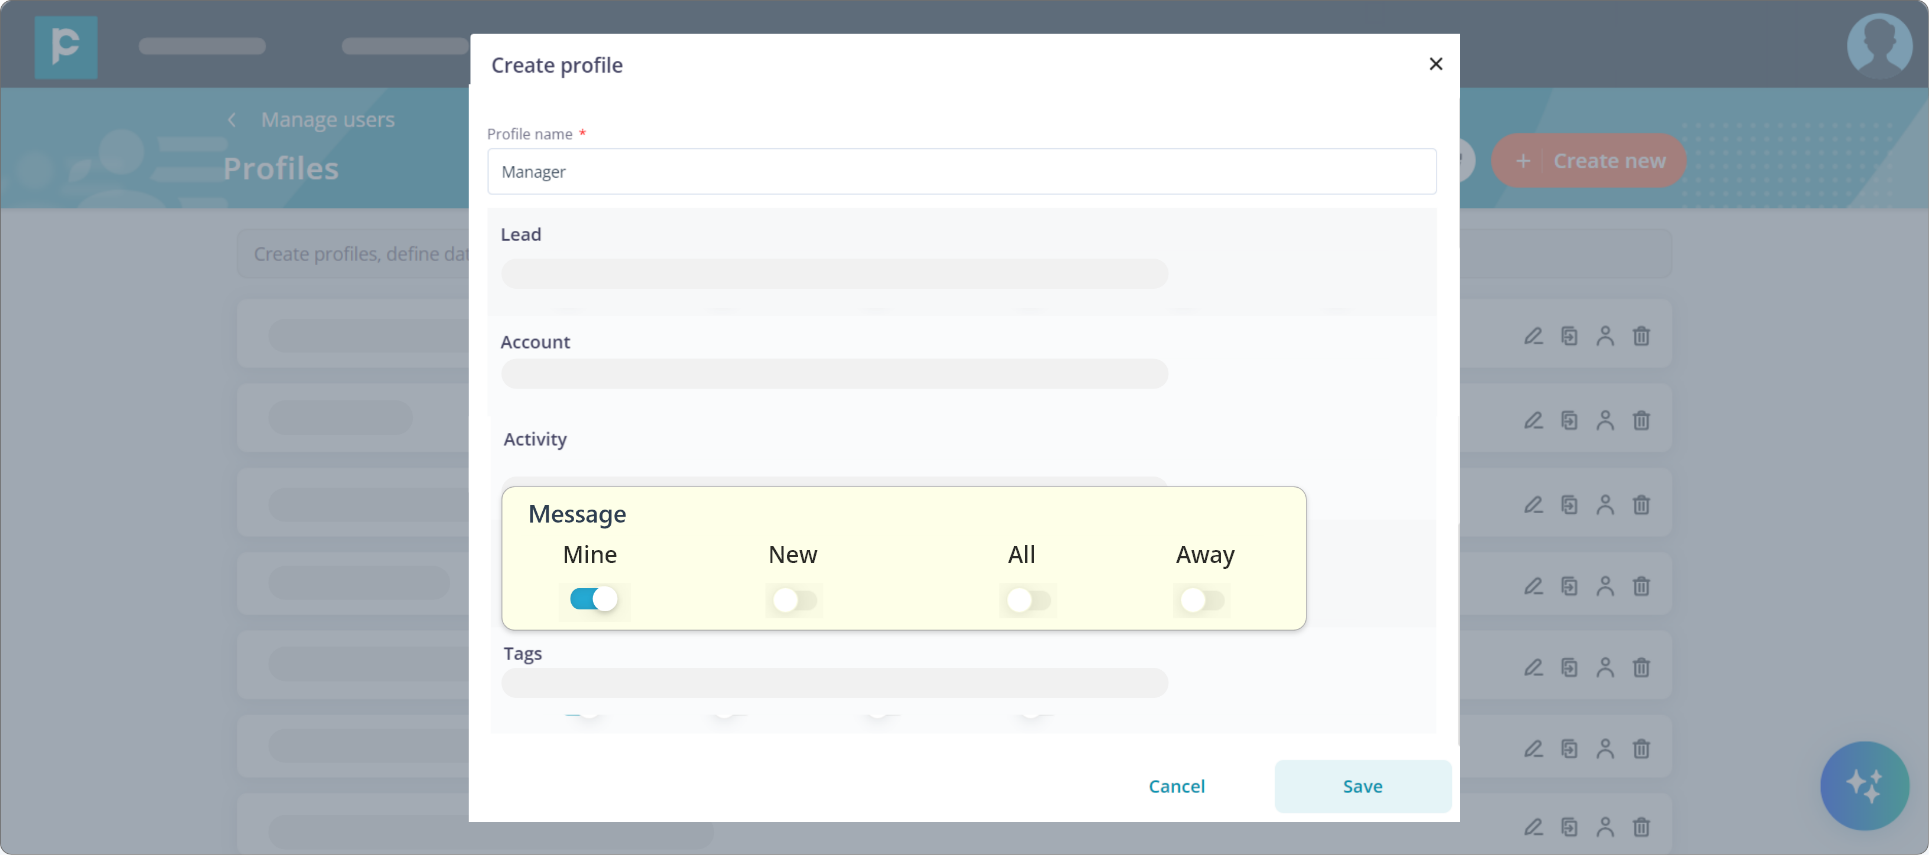The image size is (1929, 855).
Task: Open assigned users for the first profile row
Action: (x=1605, y=336)
